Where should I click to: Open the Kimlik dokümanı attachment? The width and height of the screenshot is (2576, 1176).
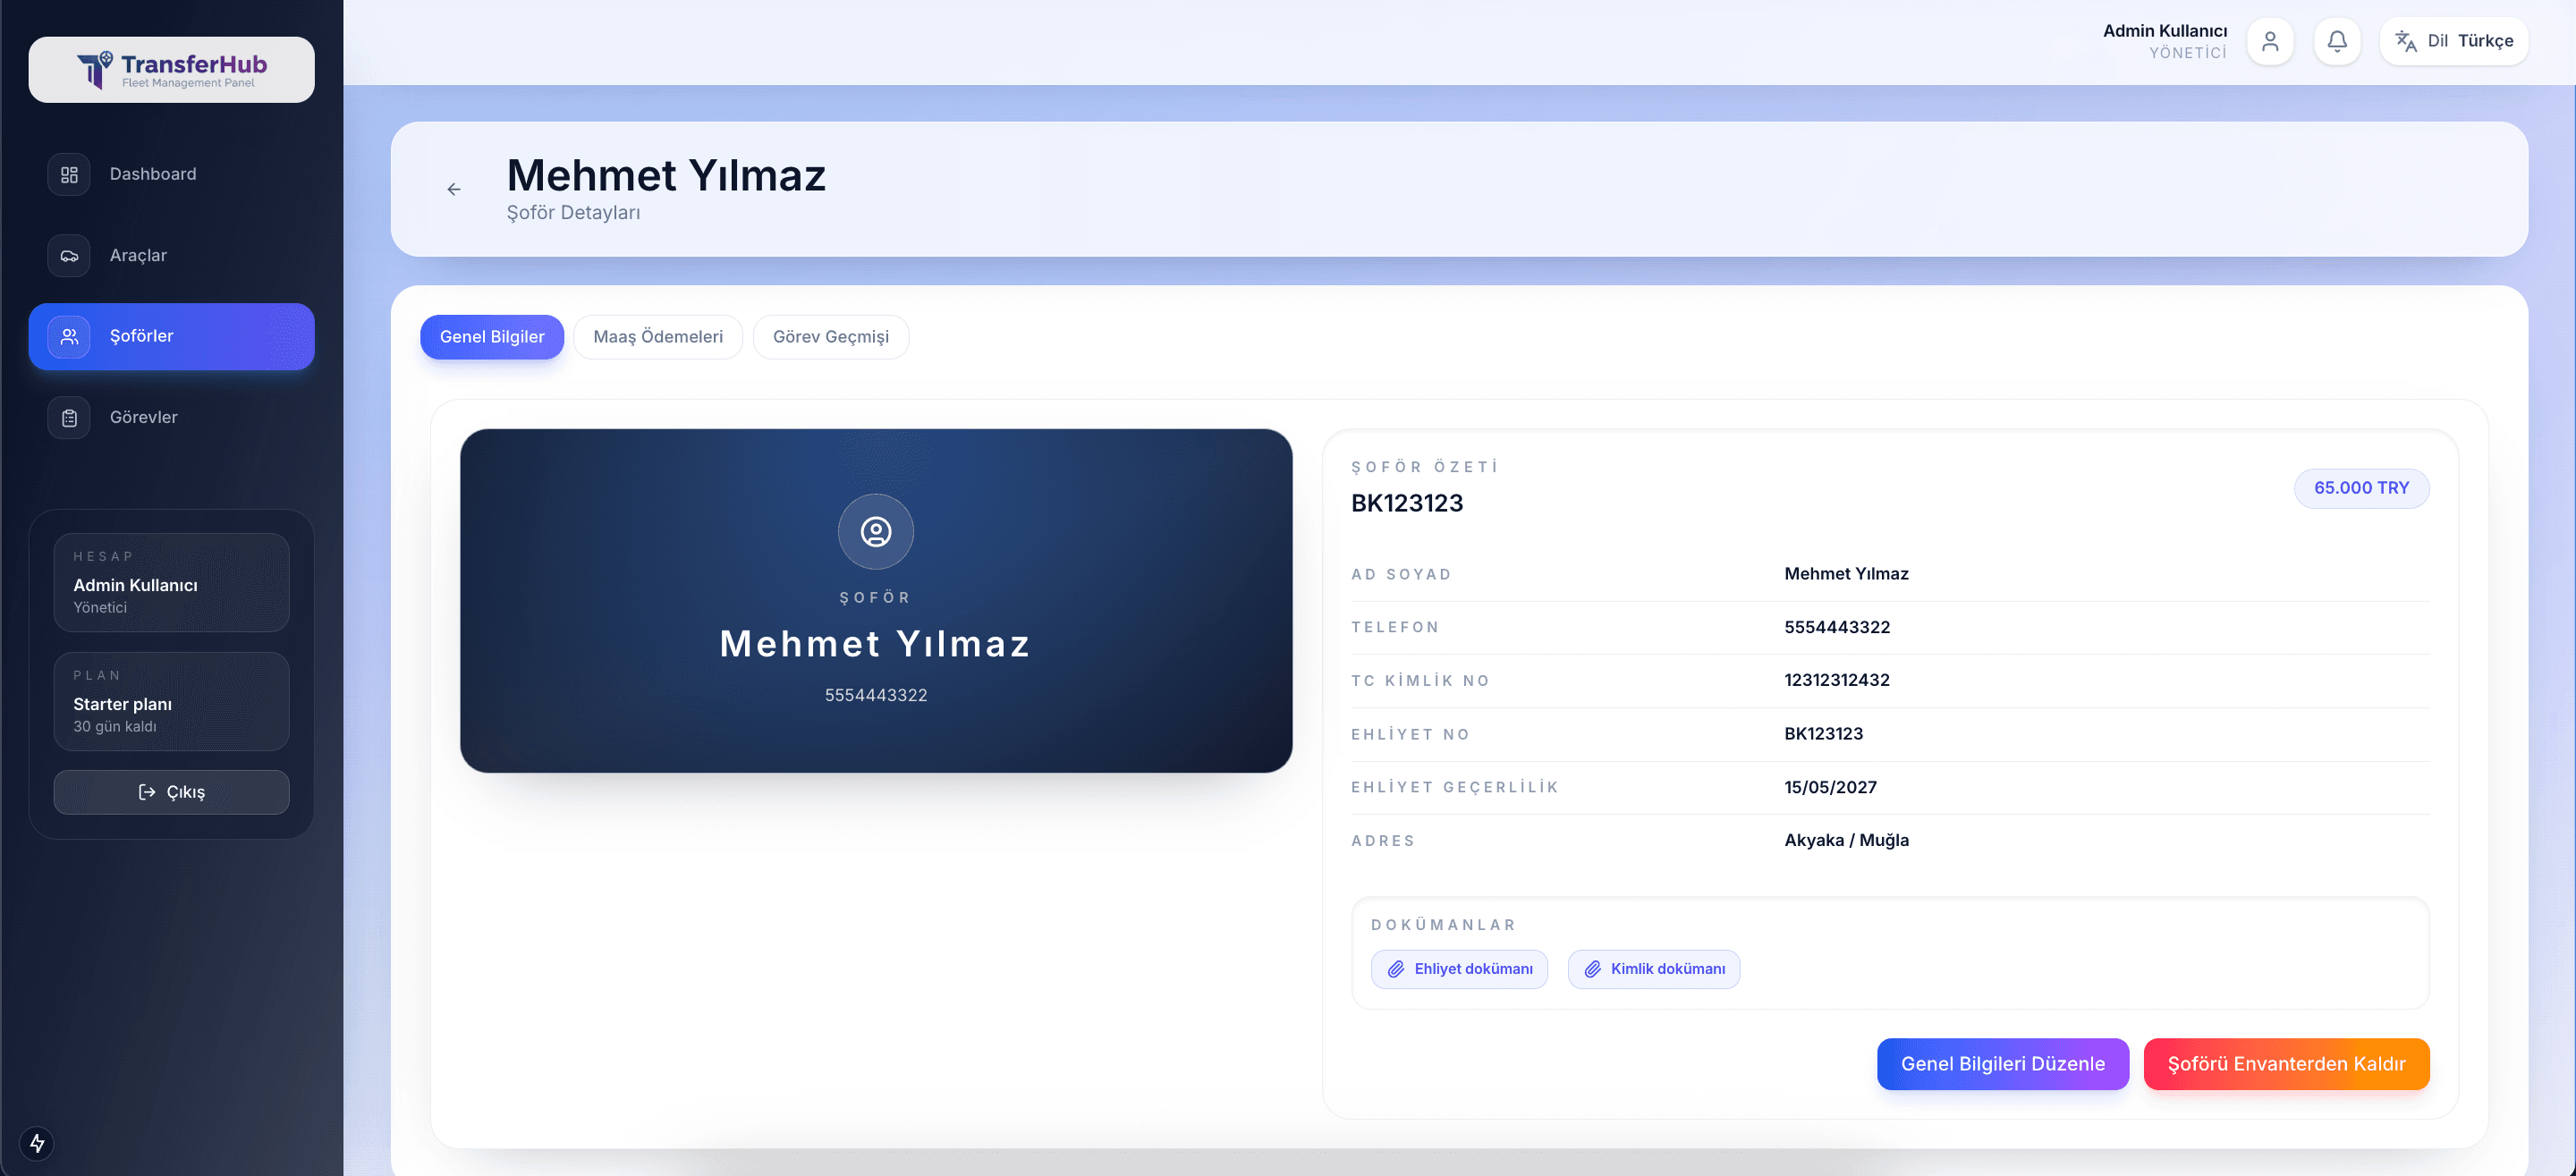tap(1653, 969)
